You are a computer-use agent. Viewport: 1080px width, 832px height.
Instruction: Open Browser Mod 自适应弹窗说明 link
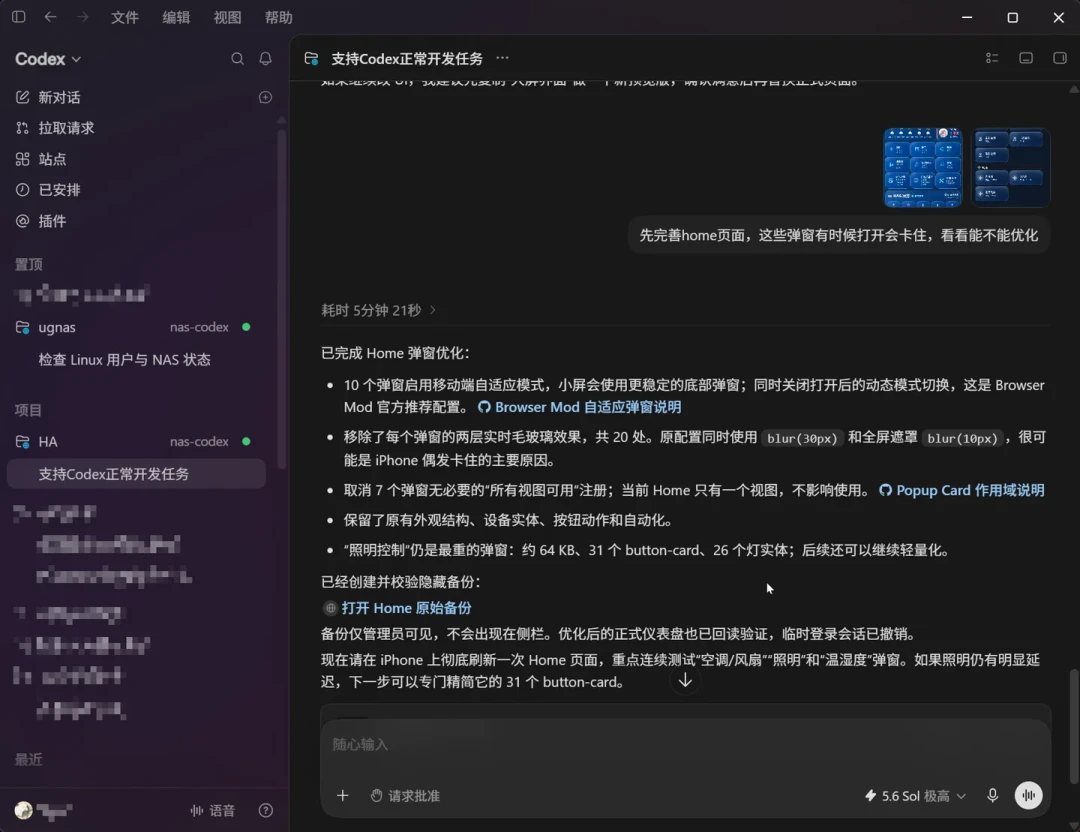click(x=579, y=407)
